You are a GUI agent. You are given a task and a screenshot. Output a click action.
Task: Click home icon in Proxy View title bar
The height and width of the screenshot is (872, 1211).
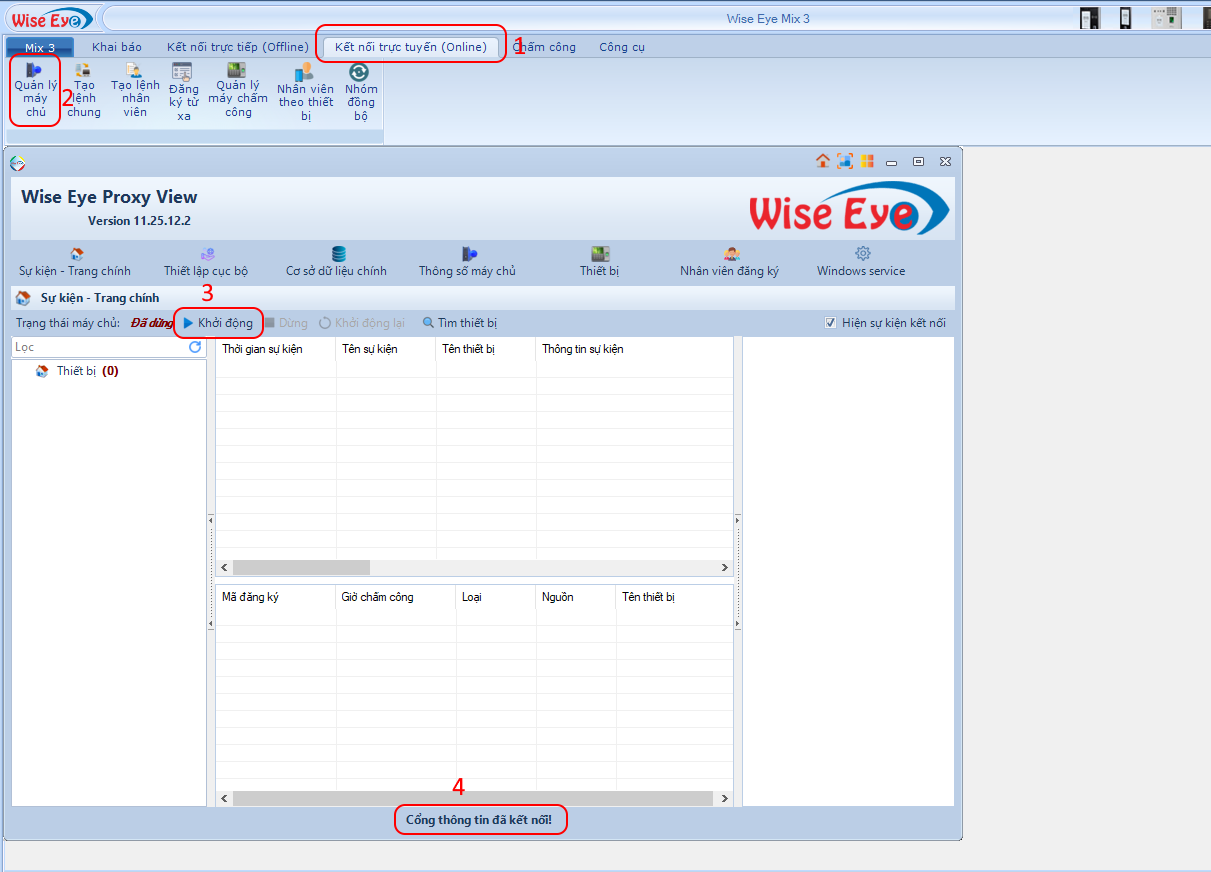tap(822, 161)
